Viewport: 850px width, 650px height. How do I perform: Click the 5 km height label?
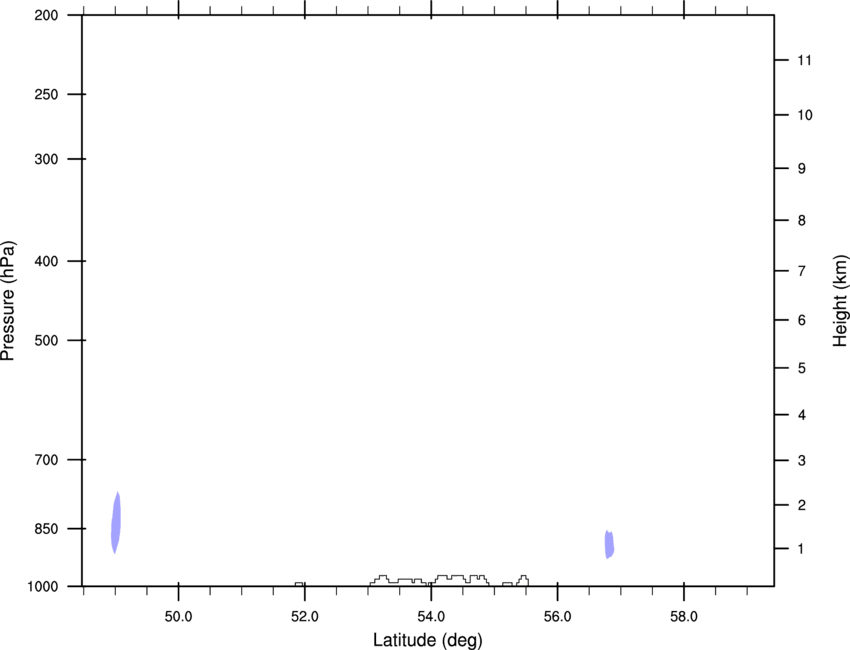(x=802, y=368)
